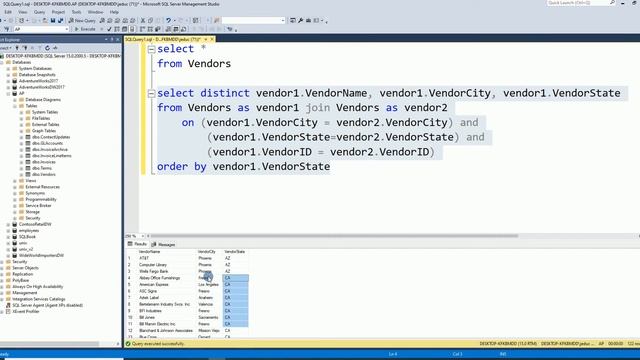Switch to the Messages tab
This screenshot has width=640, height=360.
point(163,244)
